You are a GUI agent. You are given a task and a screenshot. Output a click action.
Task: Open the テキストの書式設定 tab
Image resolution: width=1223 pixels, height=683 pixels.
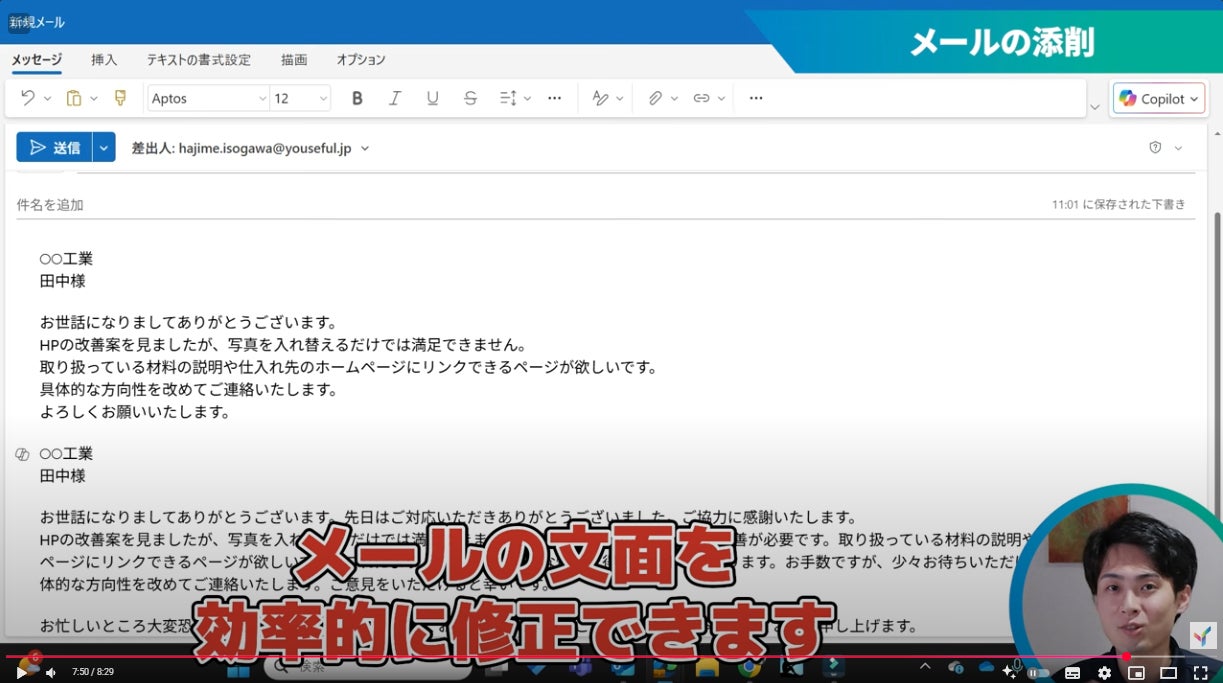199,60
